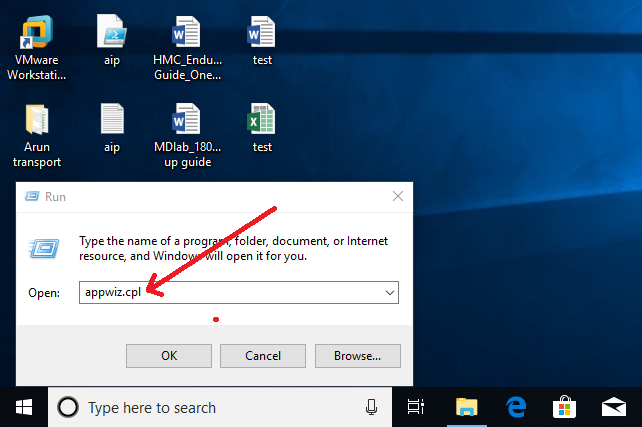Launch Microsoft Edge from the taskbar

click(516, 407)
